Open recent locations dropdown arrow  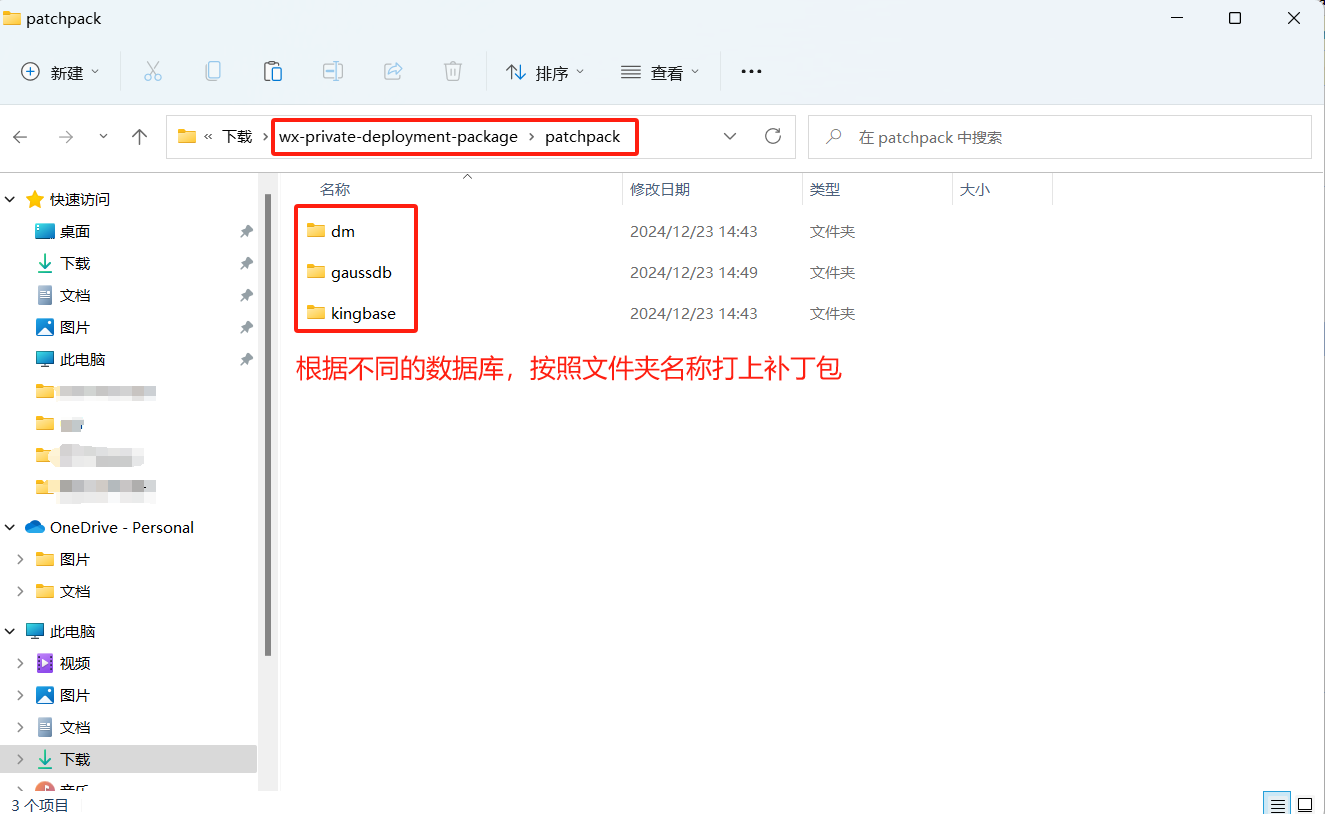click(x=103, y=137)
